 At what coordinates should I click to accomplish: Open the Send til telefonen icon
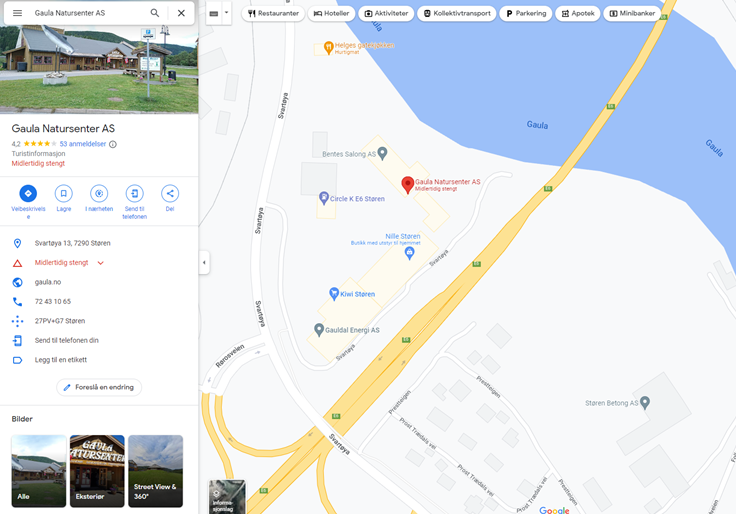tap(135, 193)
